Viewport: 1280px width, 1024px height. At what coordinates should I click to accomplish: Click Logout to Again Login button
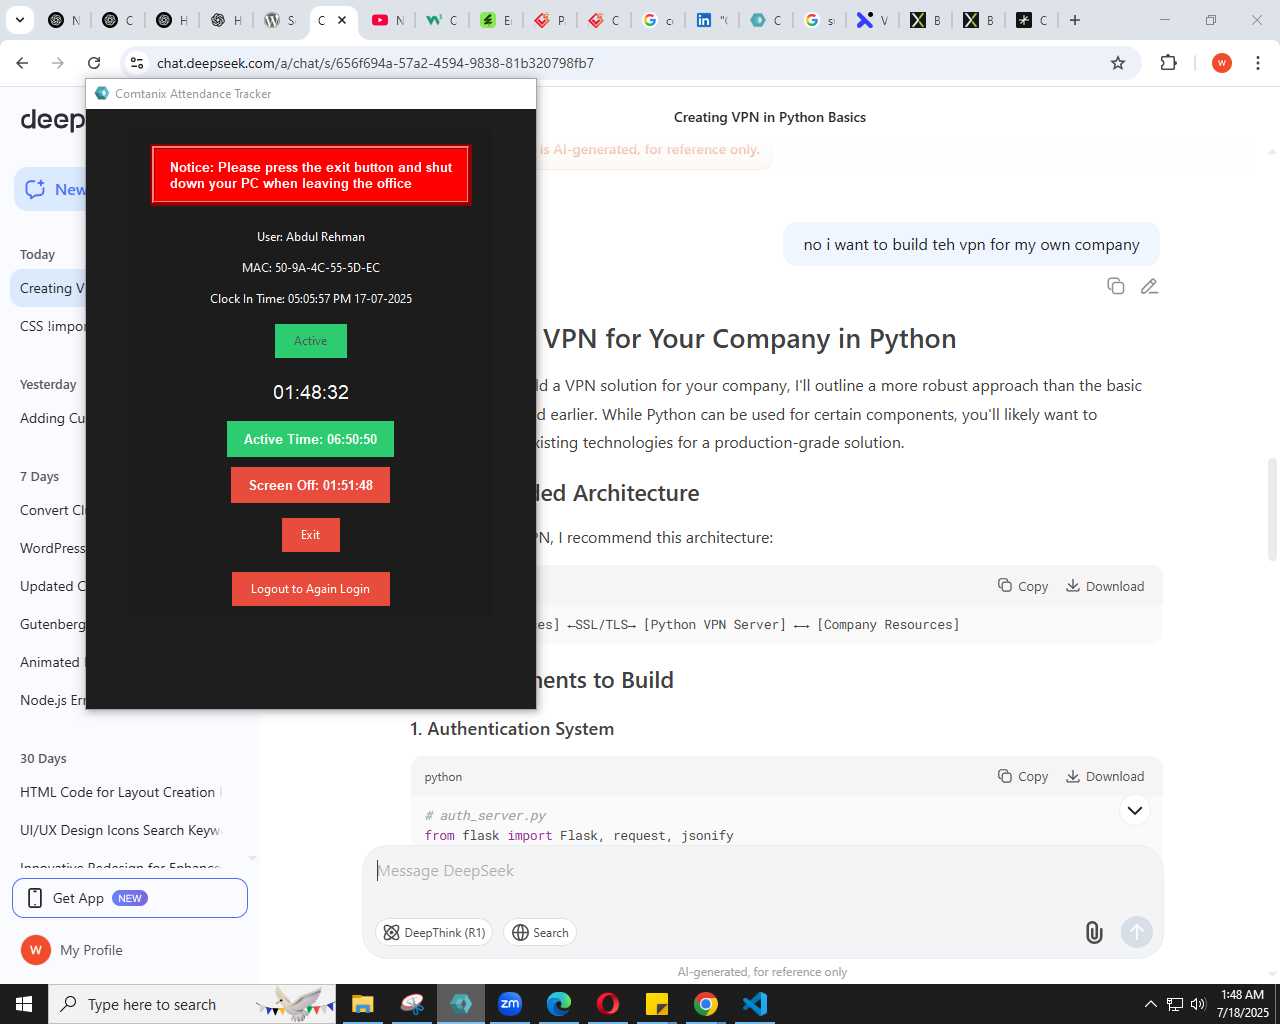tap(310, 589)
